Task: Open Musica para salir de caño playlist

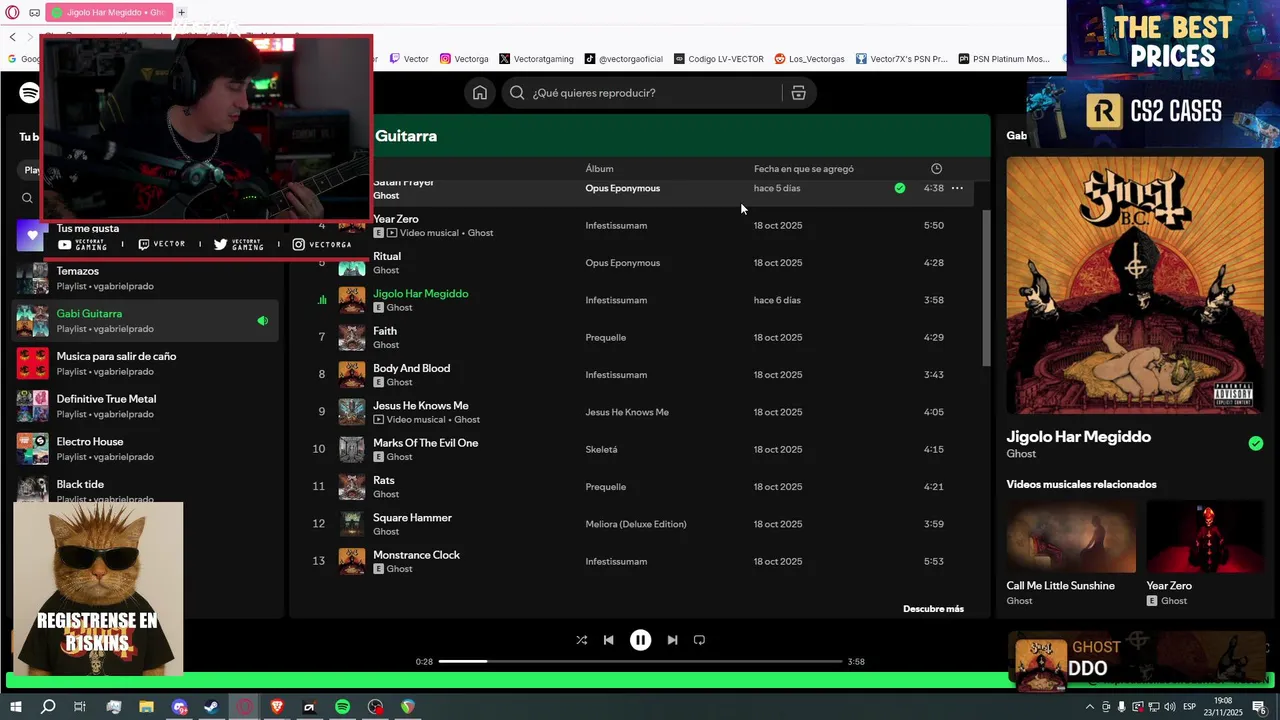Action: coord(145,364)
